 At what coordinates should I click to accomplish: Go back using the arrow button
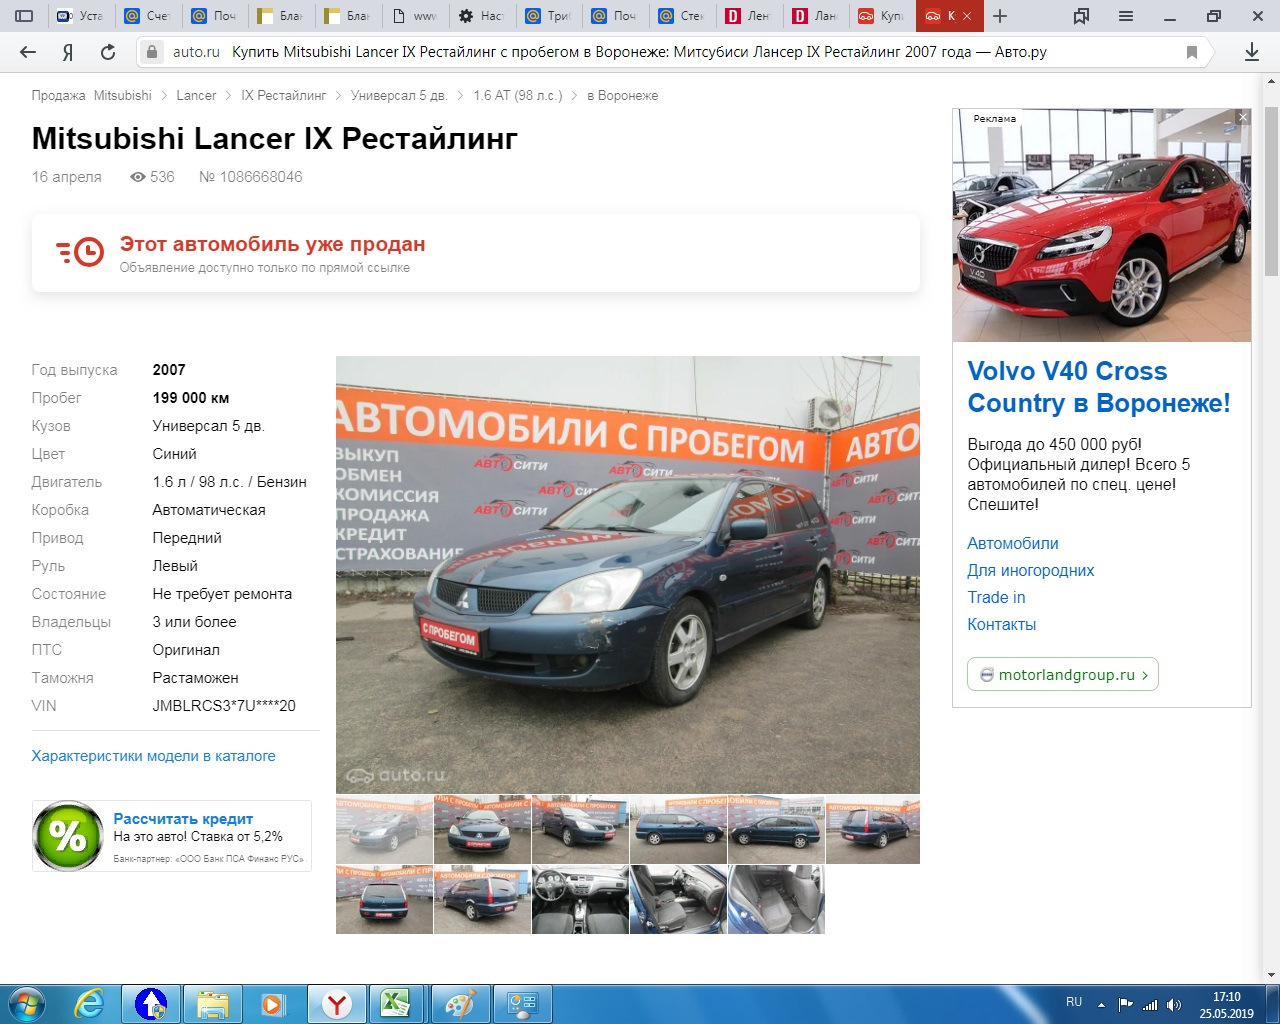tap(28, 52)
